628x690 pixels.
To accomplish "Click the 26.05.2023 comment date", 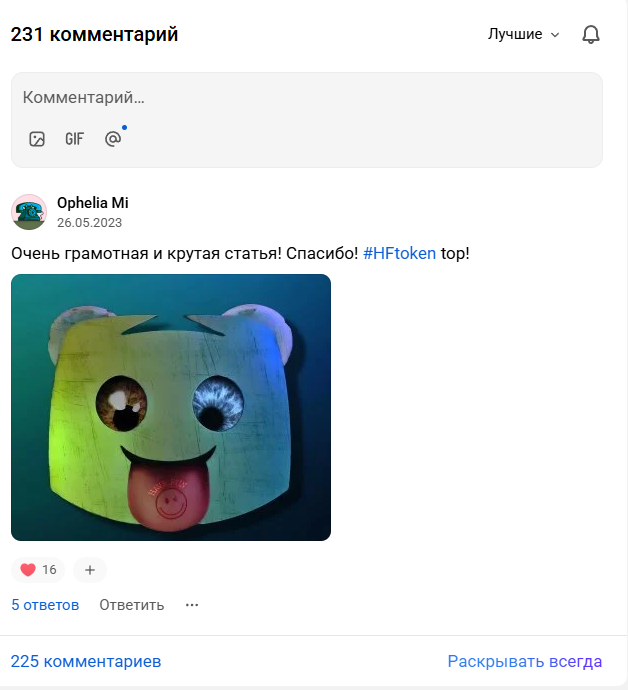I will tap(89, 223).
